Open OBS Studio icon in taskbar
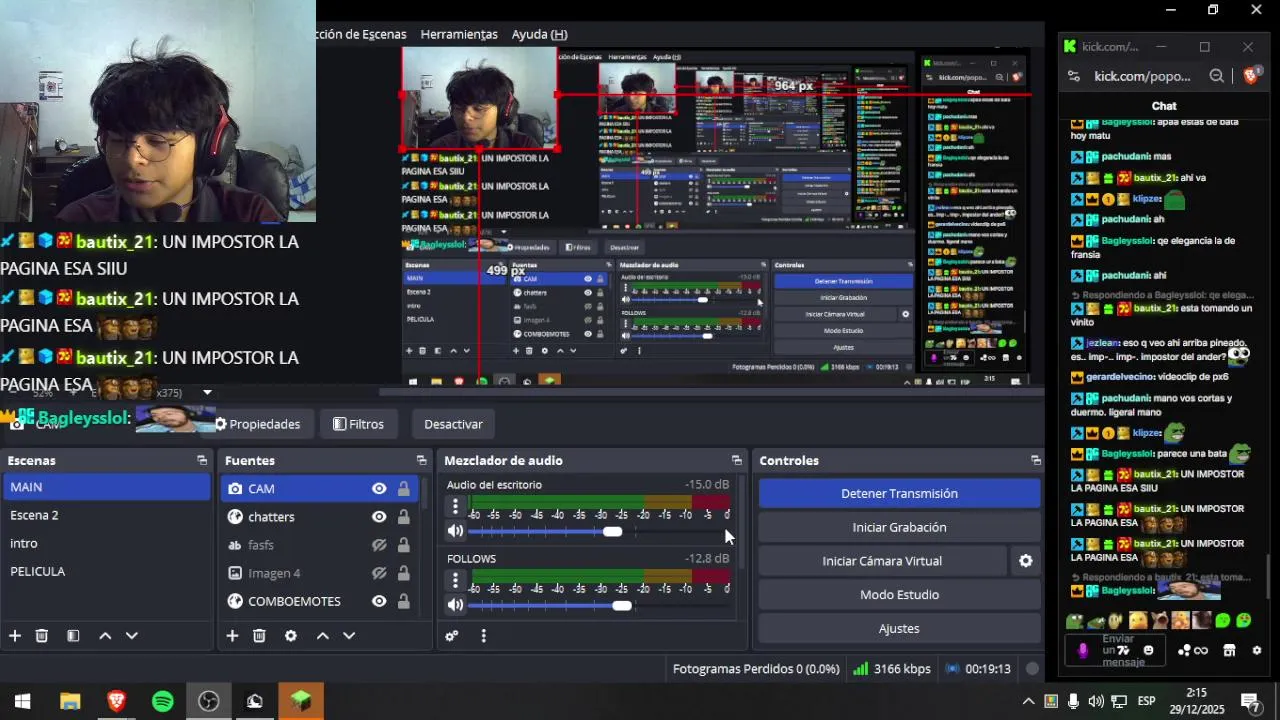This screenshot has width=1280, height=720. point(209,702)
